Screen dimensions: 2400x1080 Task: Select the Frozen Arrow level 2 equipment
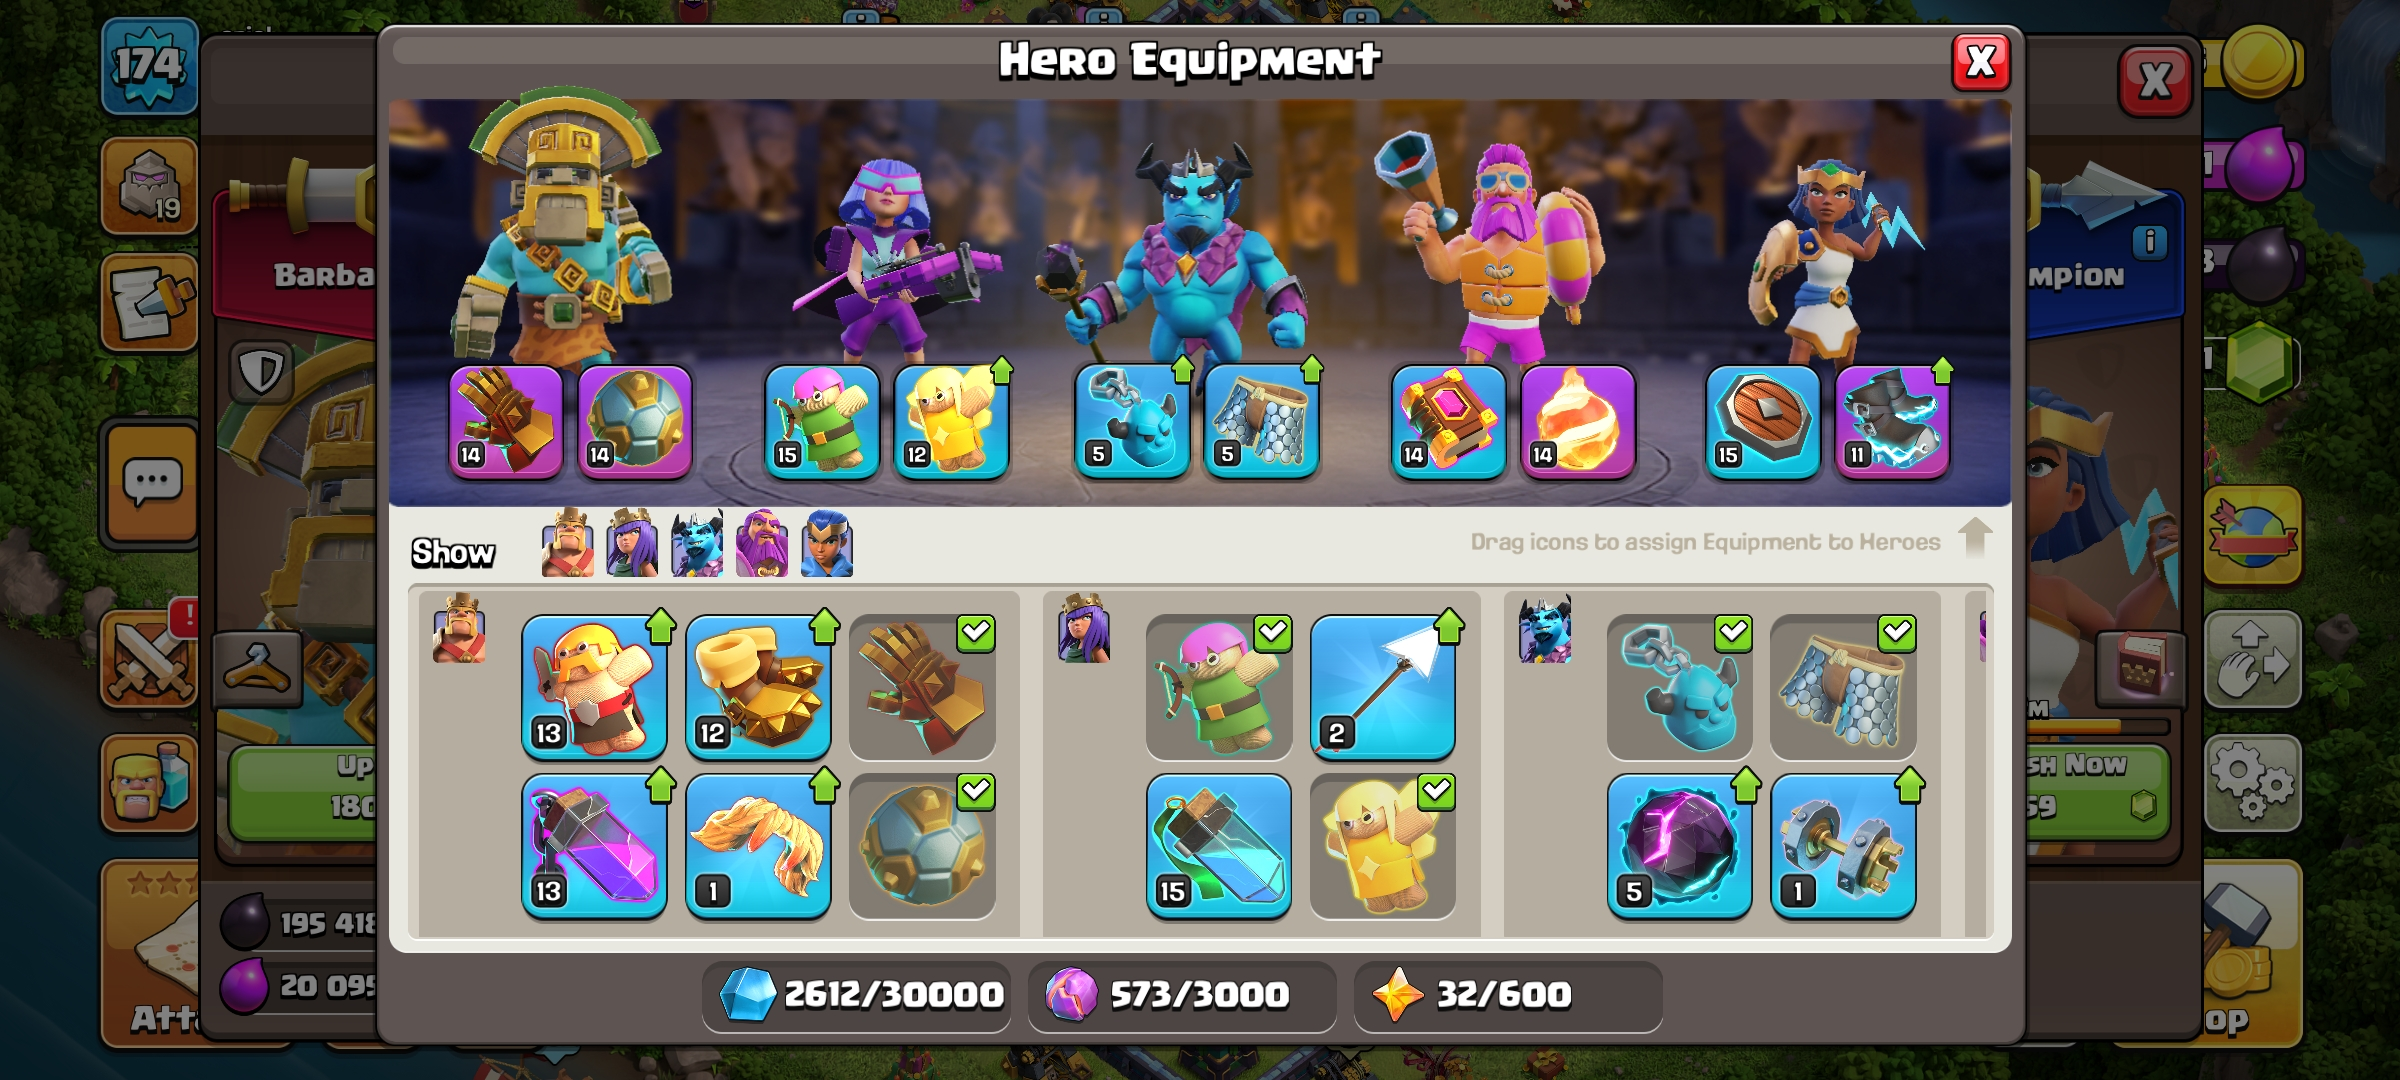(1383, 687)
